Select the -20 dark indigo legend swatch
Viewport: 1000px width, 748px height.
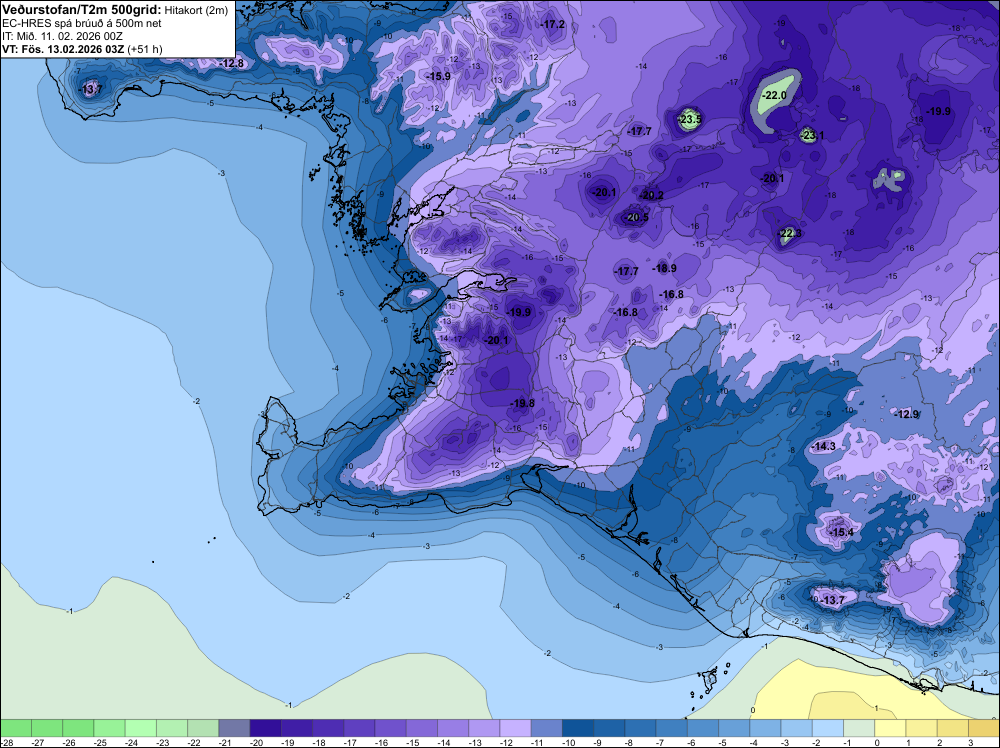tap(265, 728)
